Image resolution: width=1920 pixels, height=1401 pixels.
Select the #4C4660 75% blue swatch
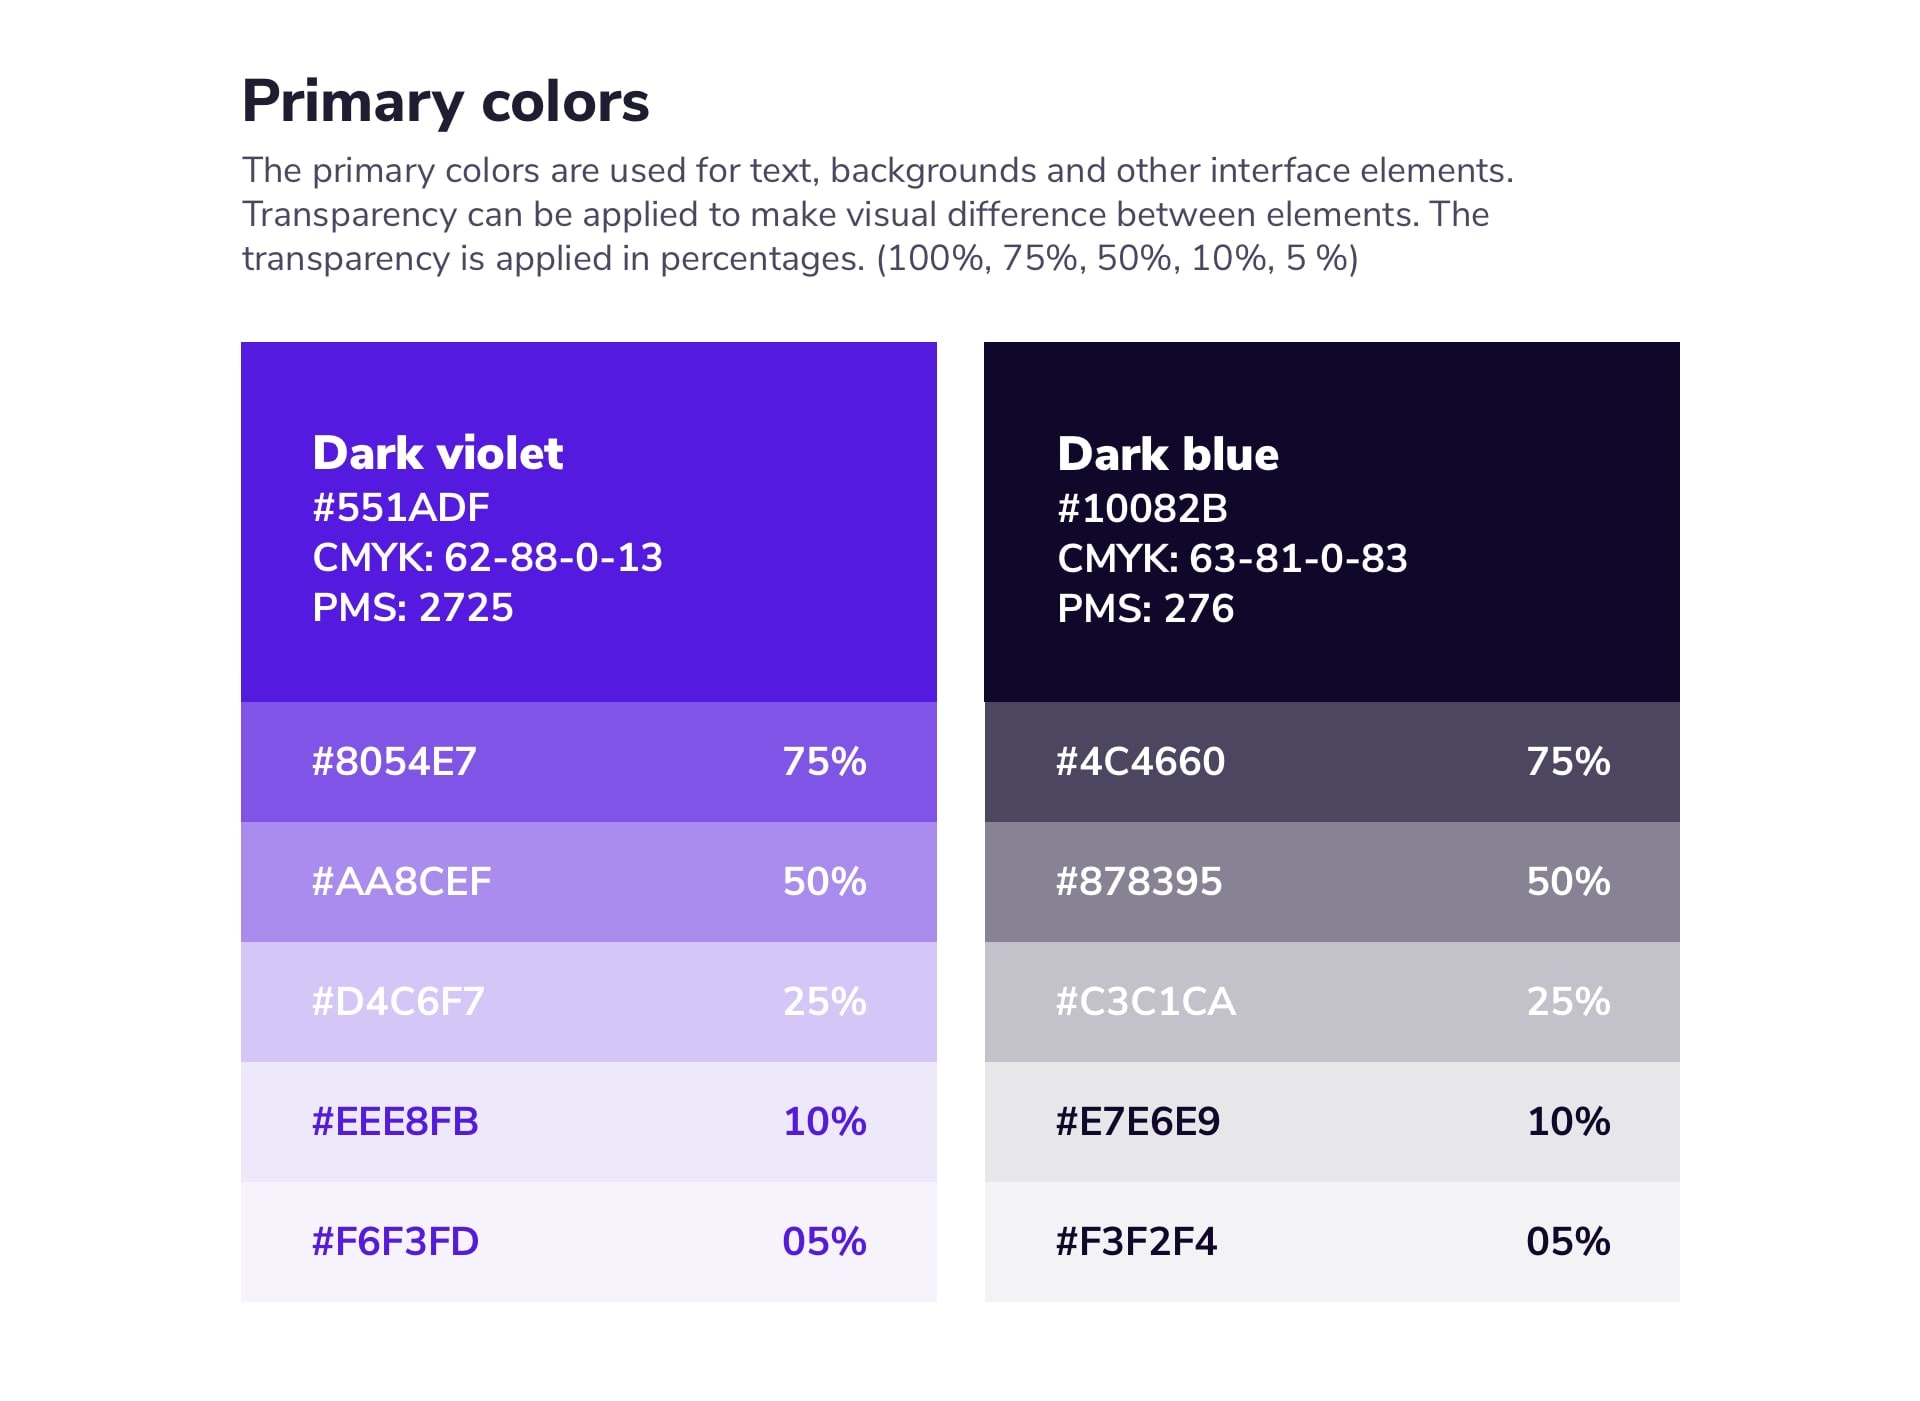pos(1332,762)
